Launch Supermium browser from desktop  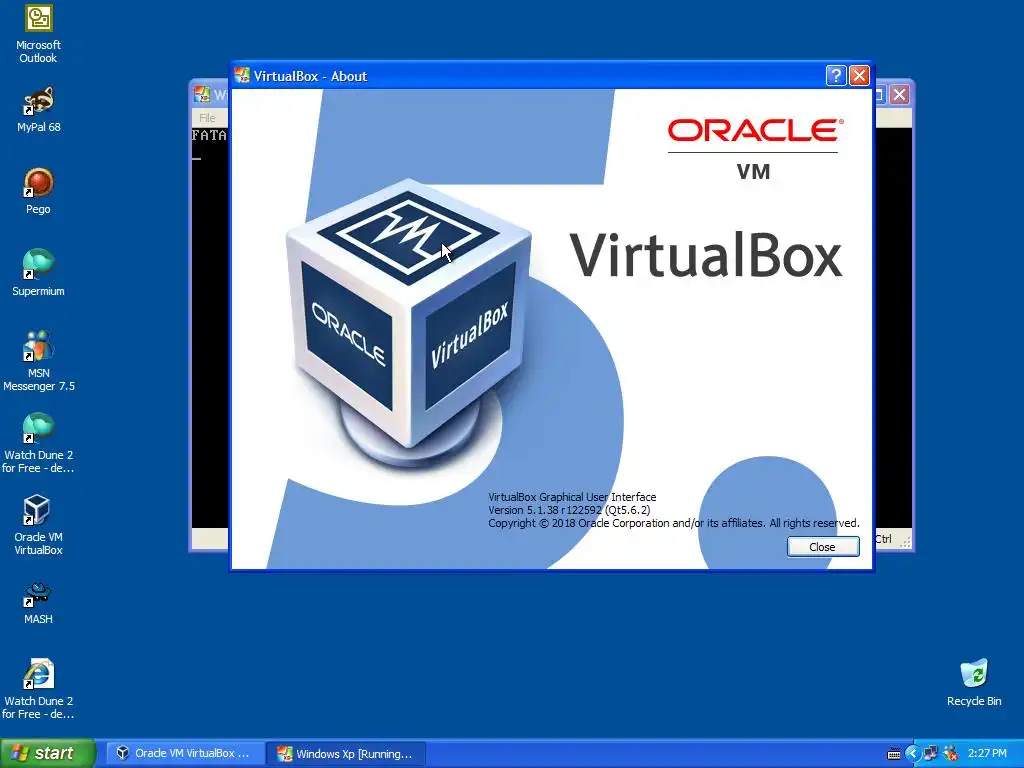tap(38, 273)
